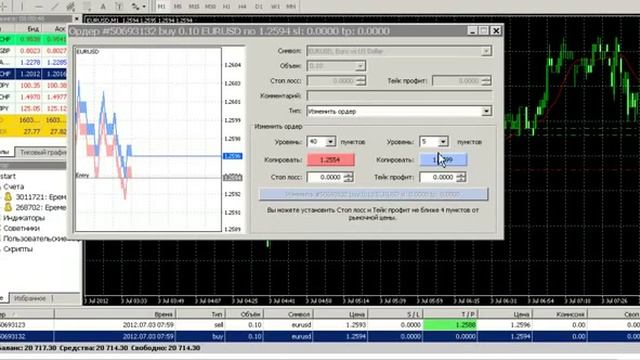
Task: Select the Скрипты node in Navigator
Action: [18, 249]
